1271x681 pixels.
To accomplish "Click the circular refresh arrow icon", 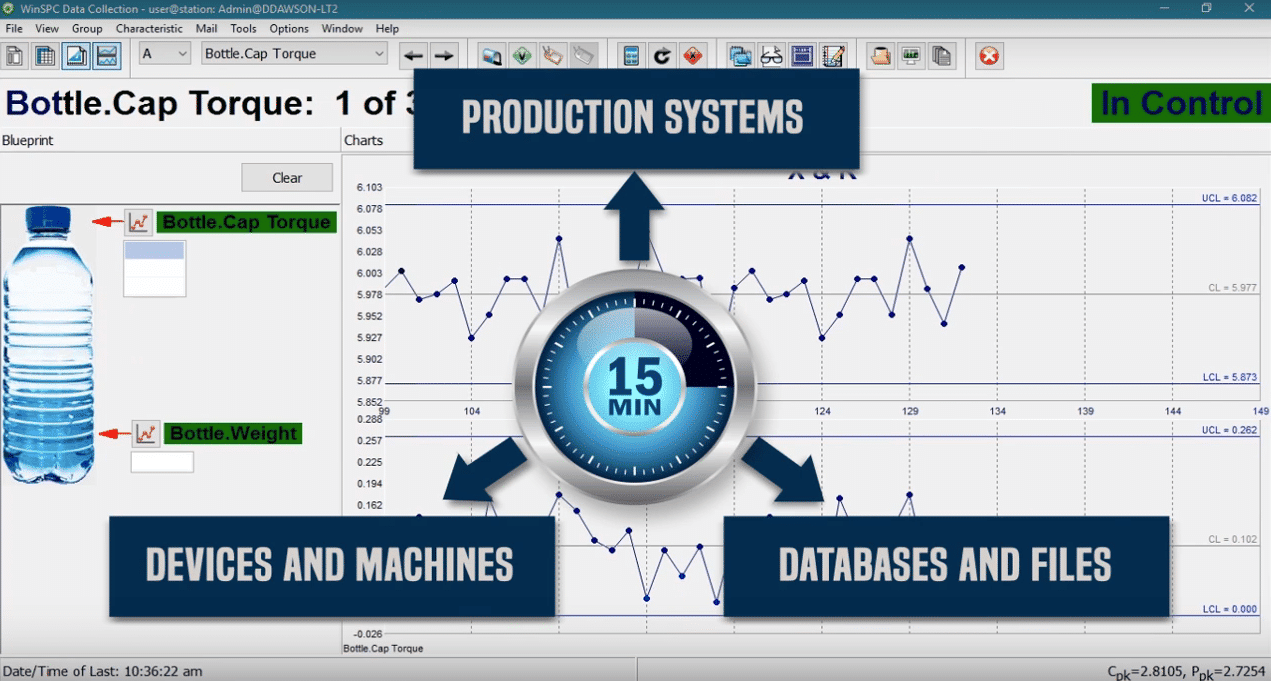I will [661, 55].
